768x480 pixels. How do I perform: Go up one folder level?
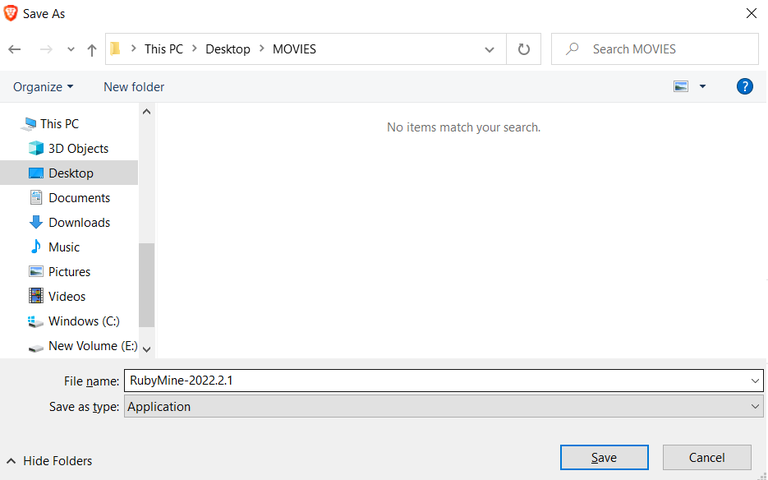point(92,49)
